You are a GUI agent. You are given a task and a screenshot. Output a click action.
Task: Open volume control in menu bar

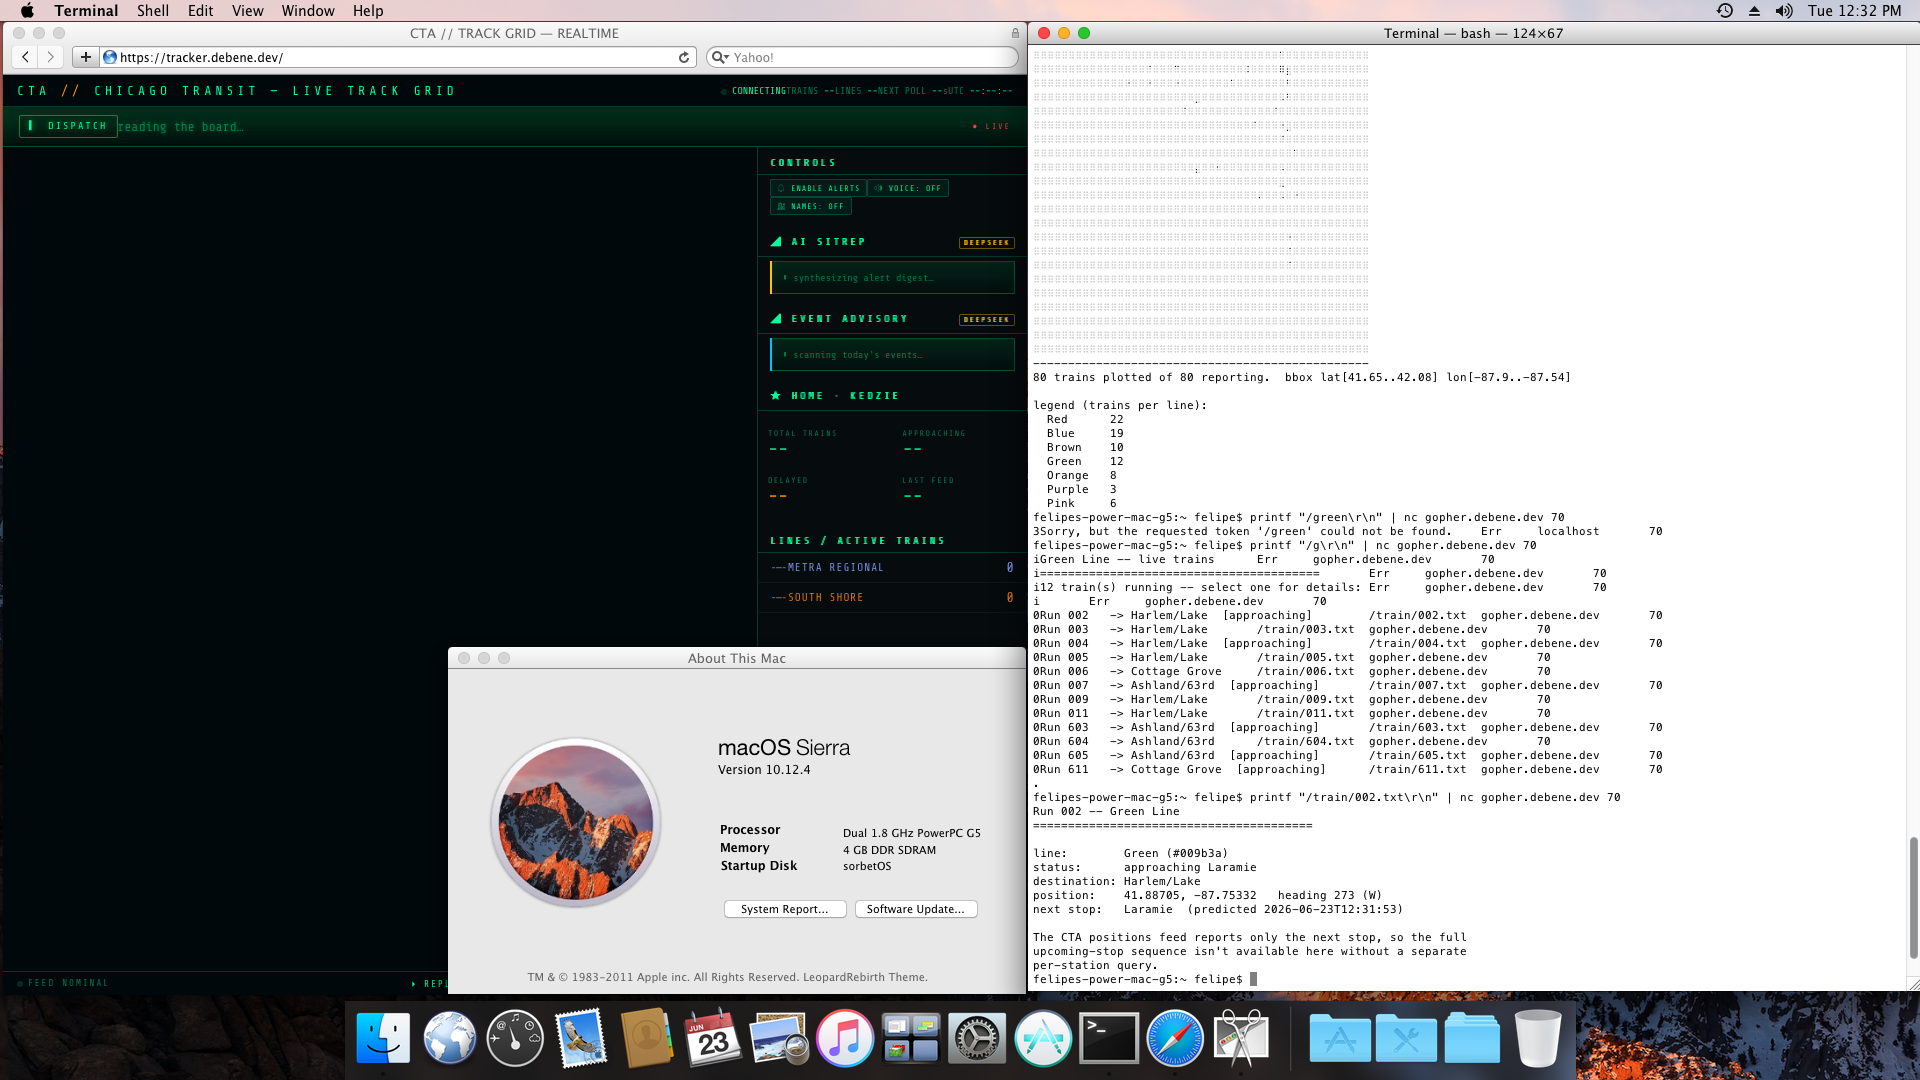point(1784,10)
